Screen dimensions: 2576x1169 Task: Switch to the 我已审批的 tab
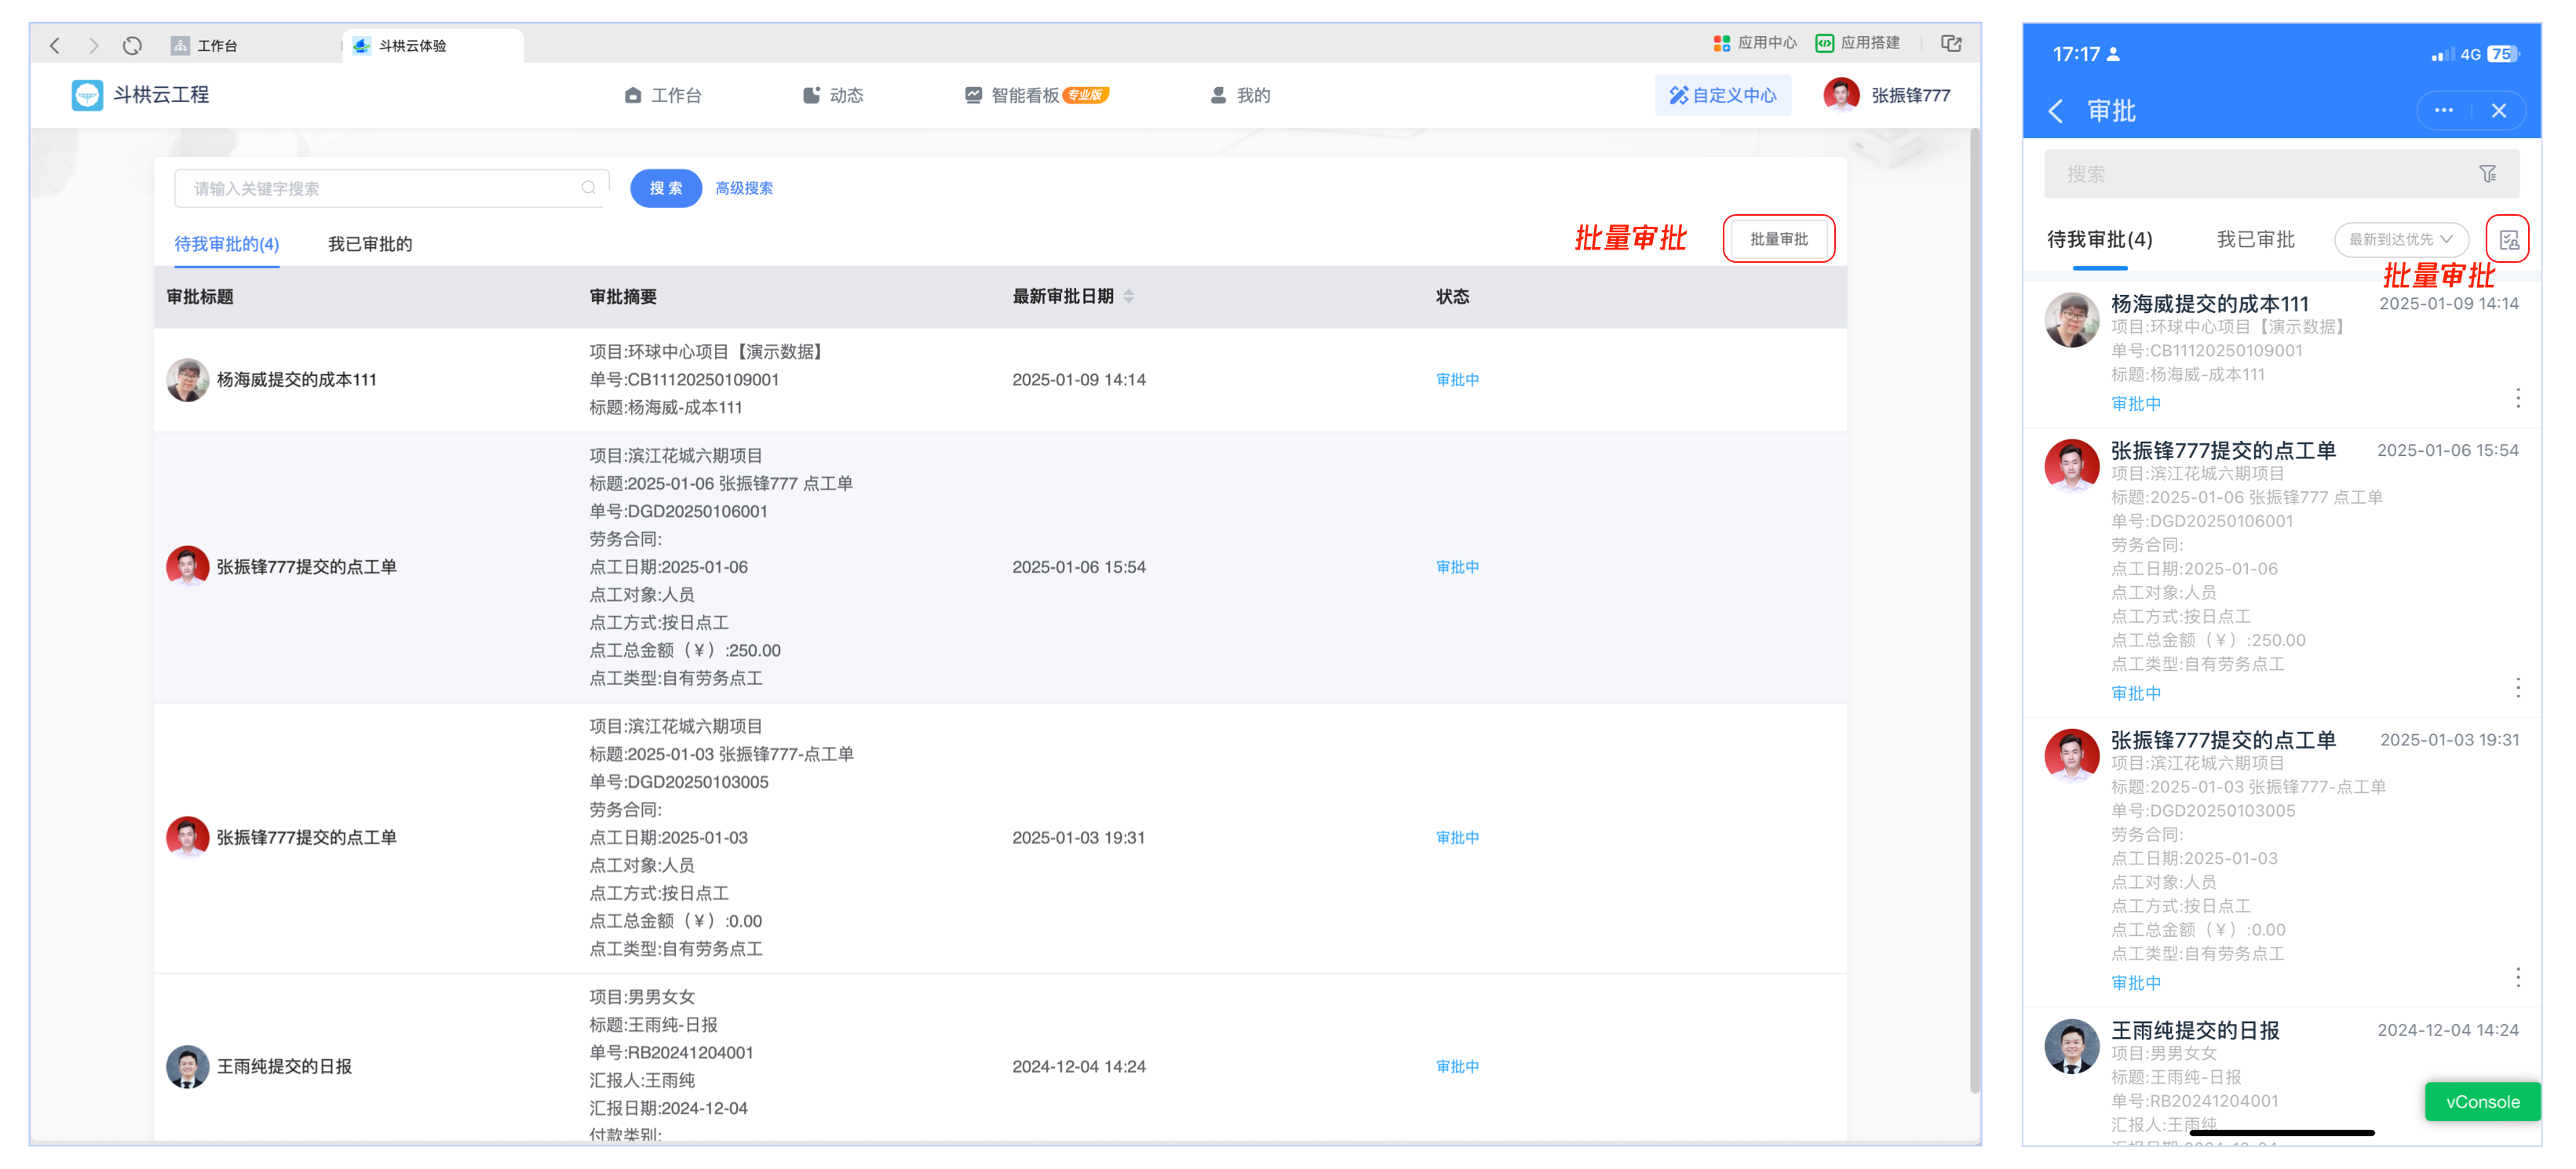370,244
